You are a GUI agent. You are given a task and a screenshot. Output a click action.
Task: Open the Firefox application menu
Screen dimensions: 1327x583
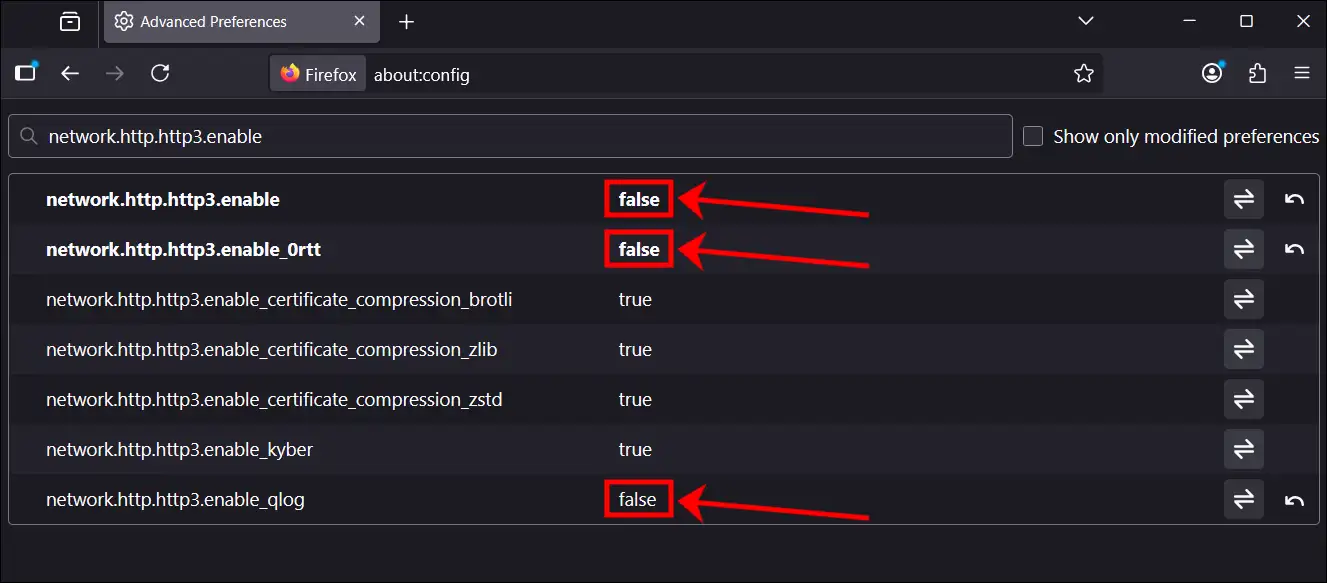pyautogui.click(x=1301, y=73)
